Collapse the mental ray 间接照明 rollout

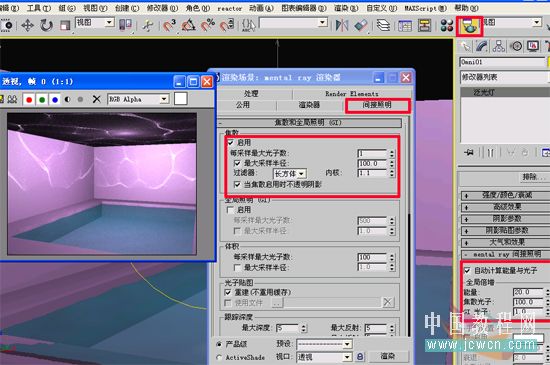click(x=505, y=254)
